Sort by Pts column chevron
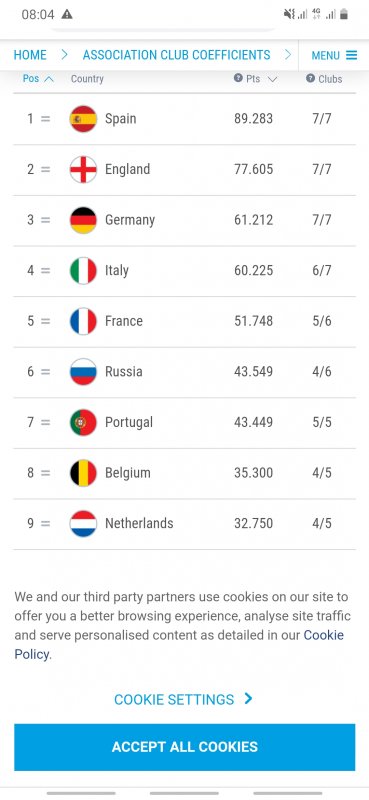This screenshot has width=369, height=800. [272, 79]
